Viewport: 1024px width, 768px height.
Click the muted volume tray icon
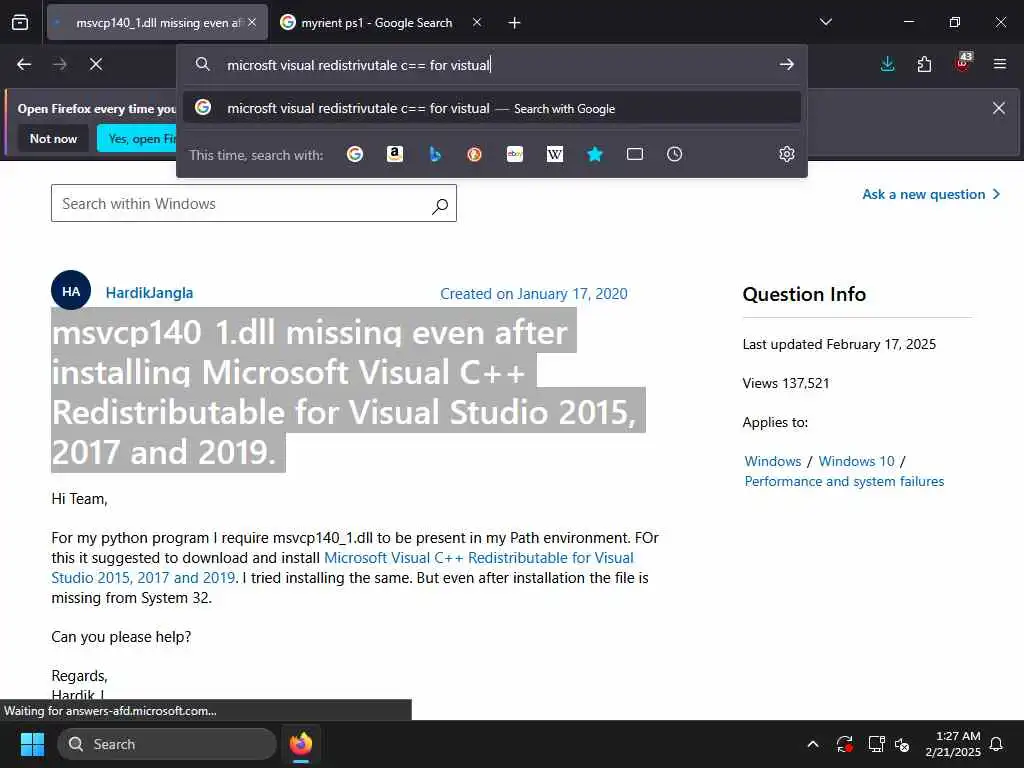coord(903,744)
